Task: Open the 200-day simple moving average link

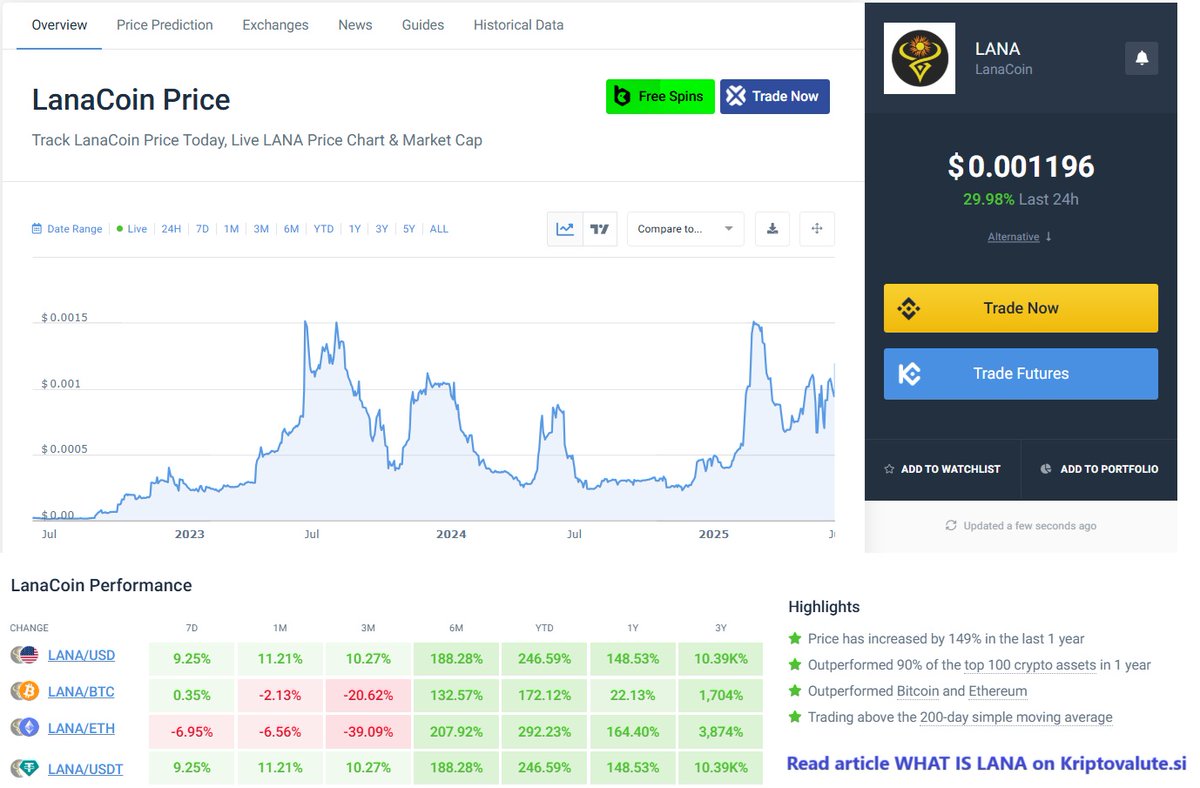Action: [x=1017, y=717]
